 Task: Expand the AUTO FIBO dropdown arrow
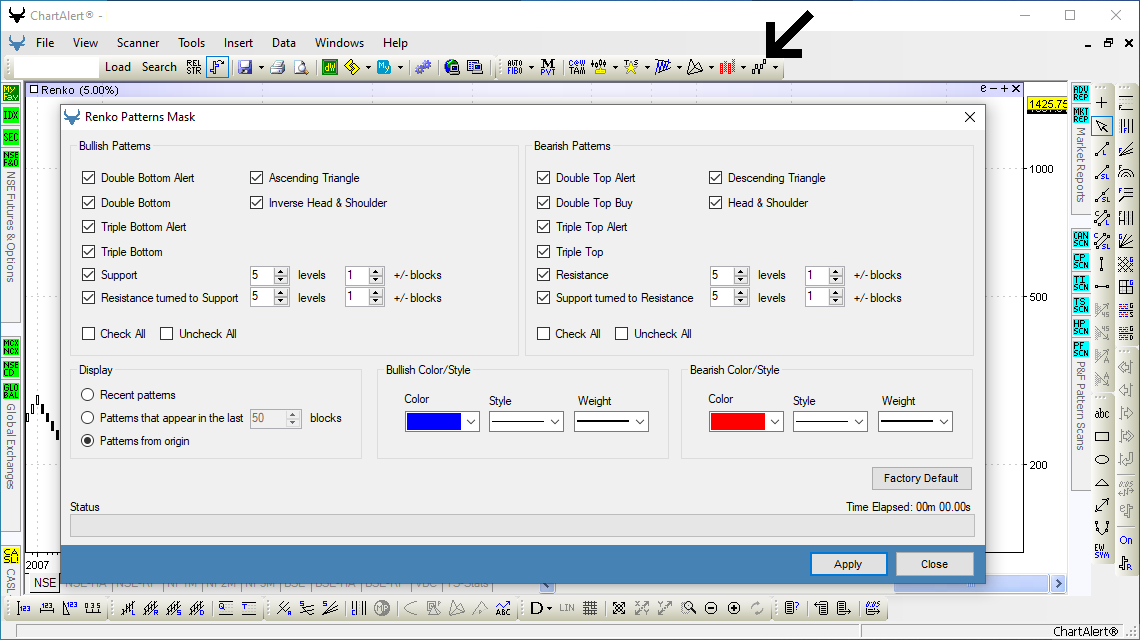point(531,68)
